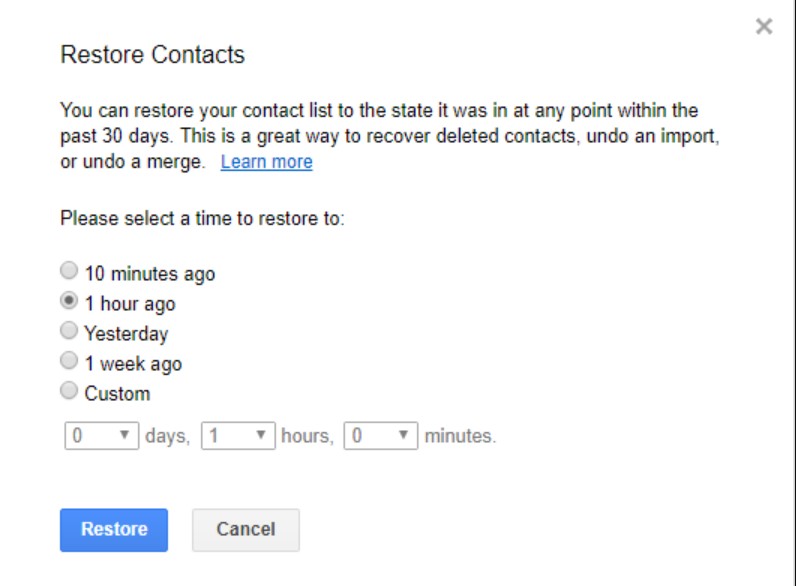This screenshot has width=796, height=586.
Task: Pick the 1 week ago radio button
Action: pos(69,361)
